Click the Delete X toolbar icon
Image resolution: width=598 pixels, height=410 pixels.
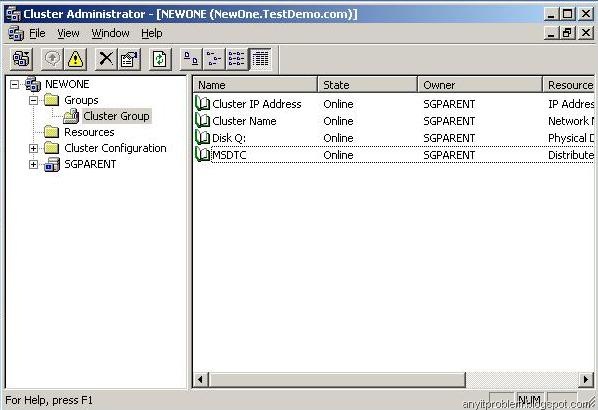106,59
